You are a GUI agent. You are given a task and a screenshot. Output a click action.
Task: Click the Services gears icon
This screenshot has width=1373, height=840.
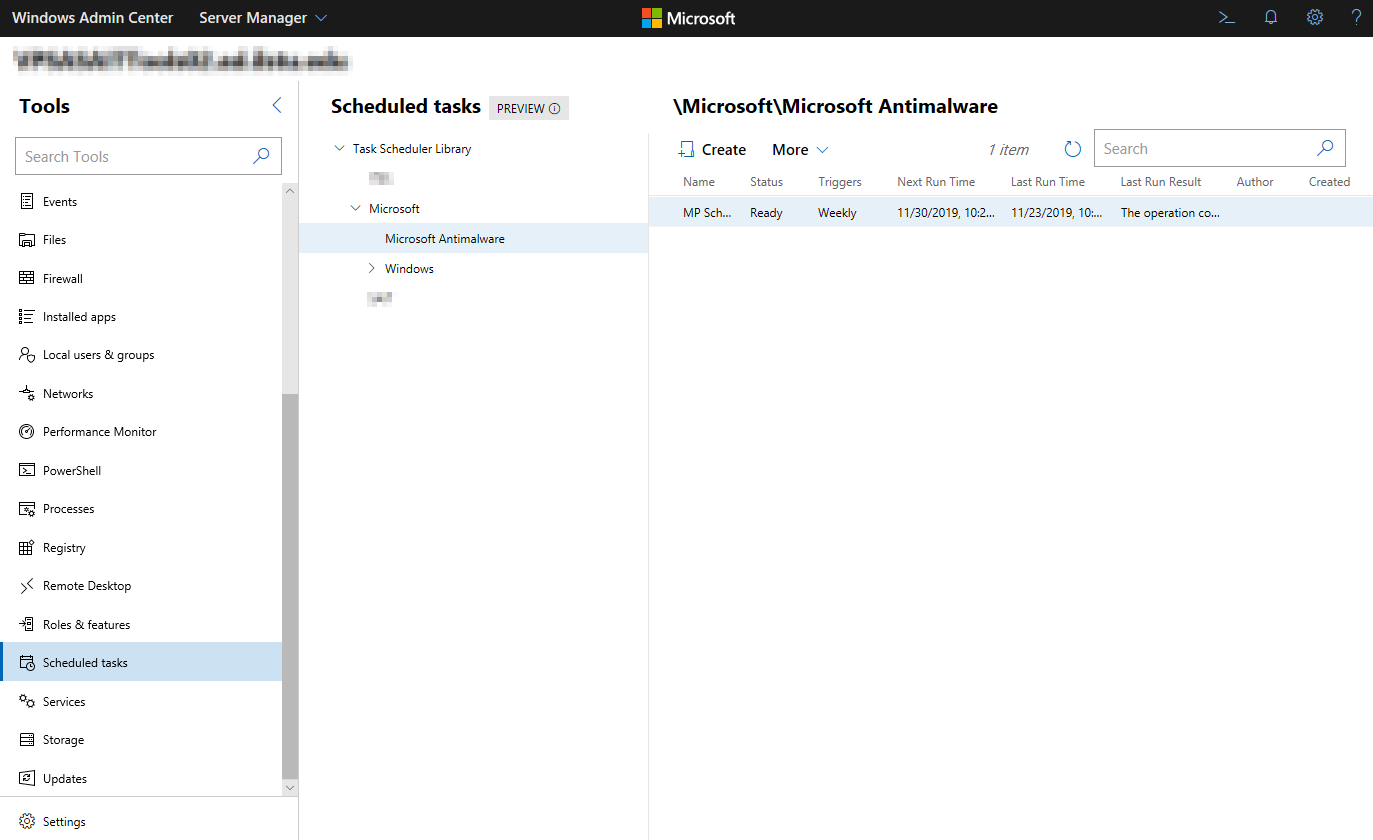click(x=27, y=702)
